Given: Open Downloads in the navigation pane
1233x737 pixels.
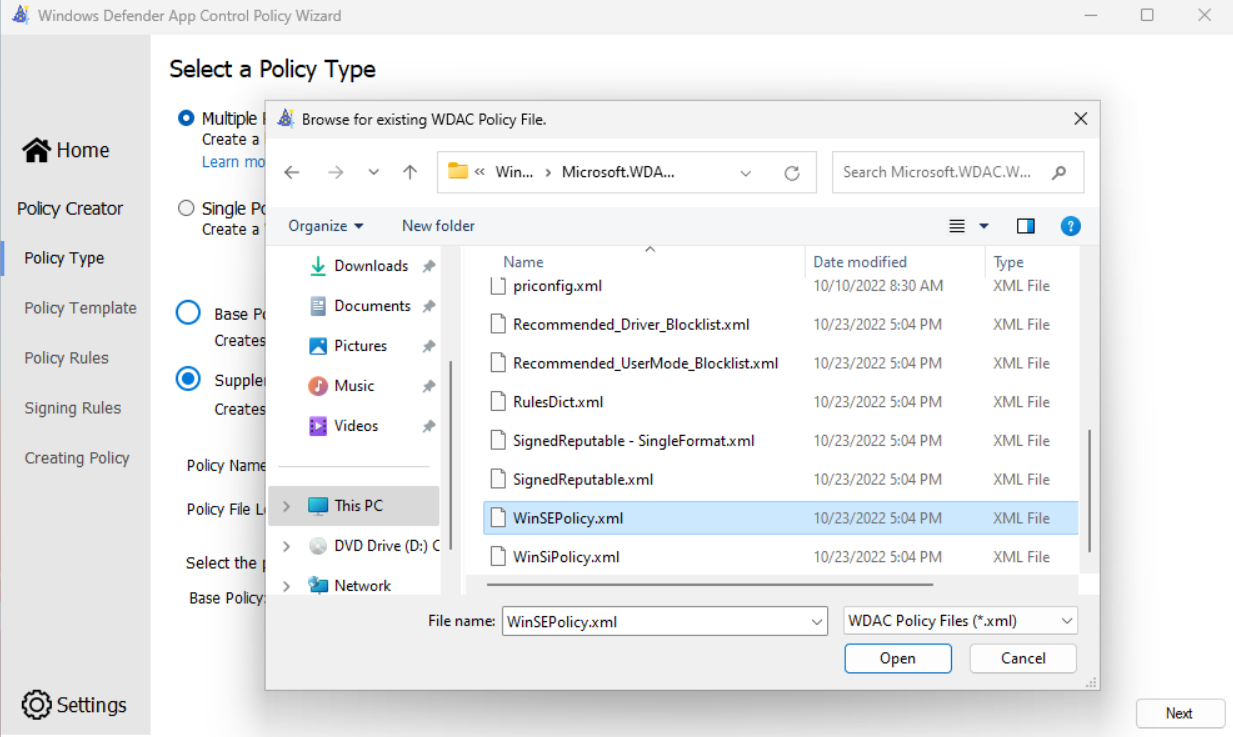Looking at the screenshot, I should click(371, 266).
